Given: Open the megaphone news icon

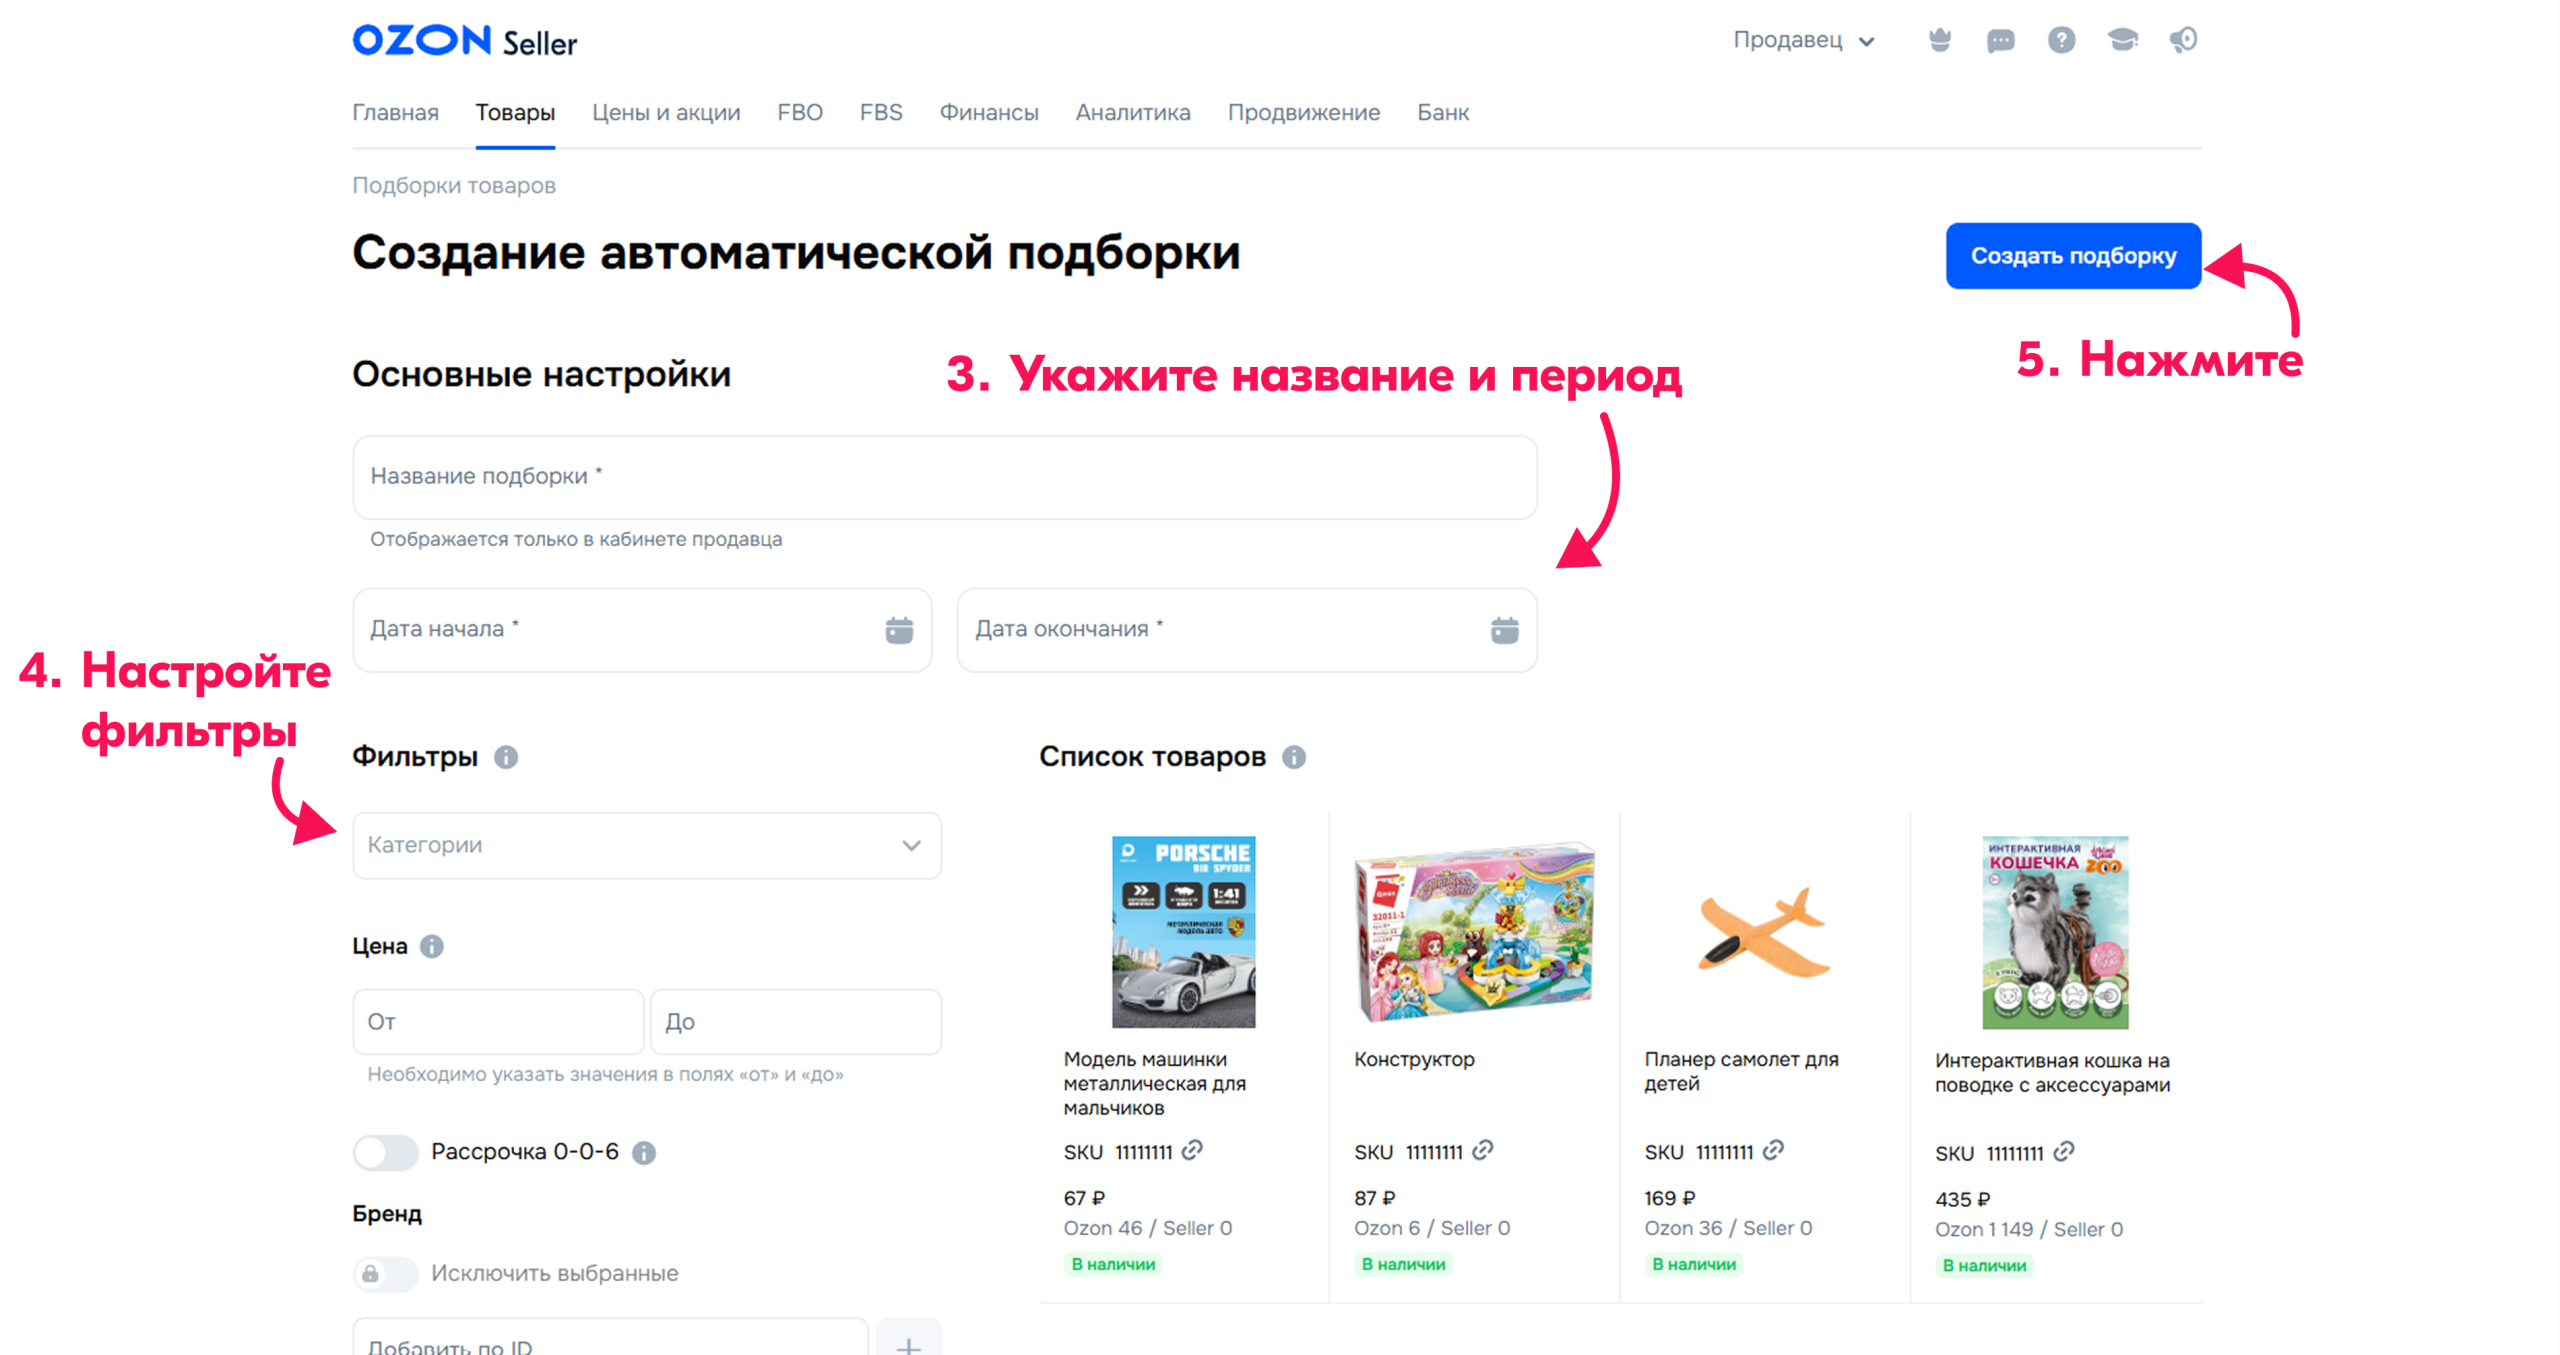Looking at the screenshot, I should pyautogui.click(x=2183, y=40).
